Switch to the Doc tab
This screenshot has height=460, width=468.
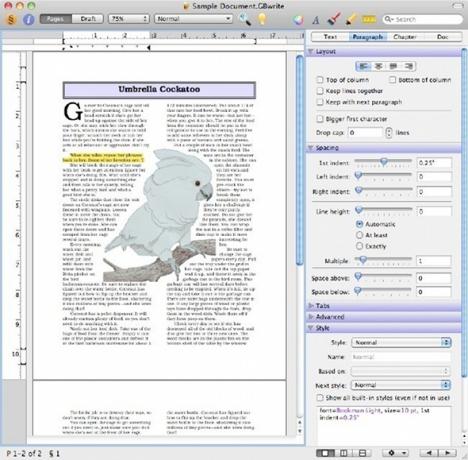point(442,37)
